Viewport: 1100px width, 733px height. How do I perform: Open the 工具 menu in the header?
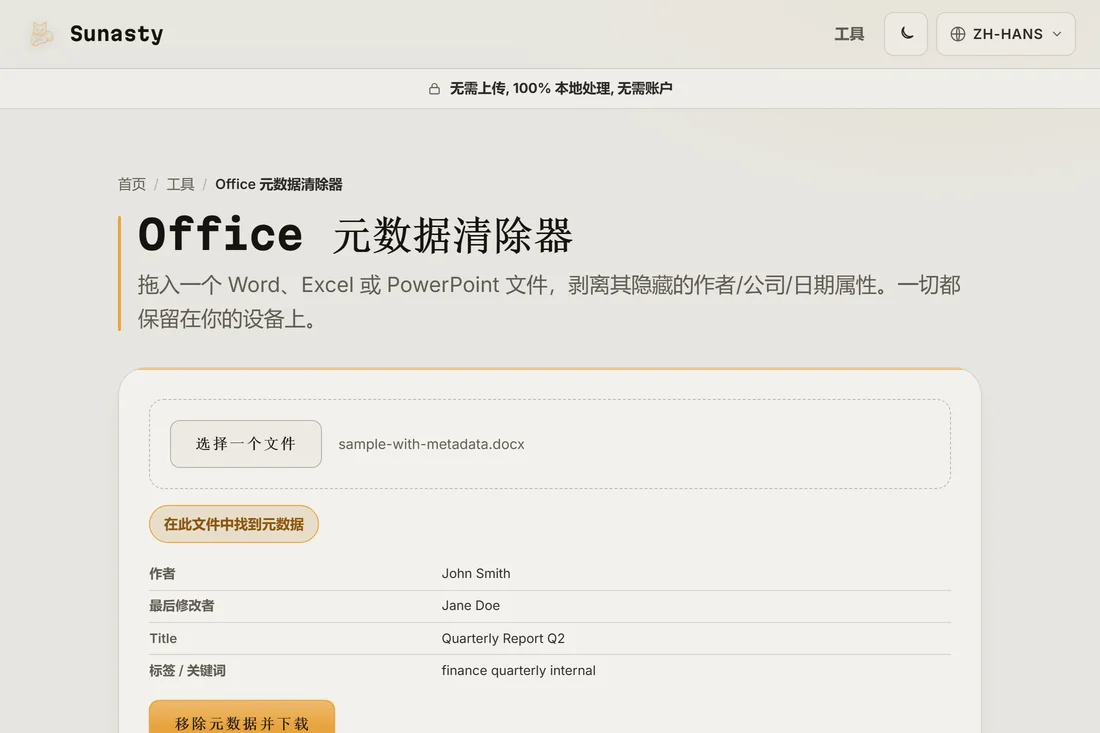tap(849, 34)
